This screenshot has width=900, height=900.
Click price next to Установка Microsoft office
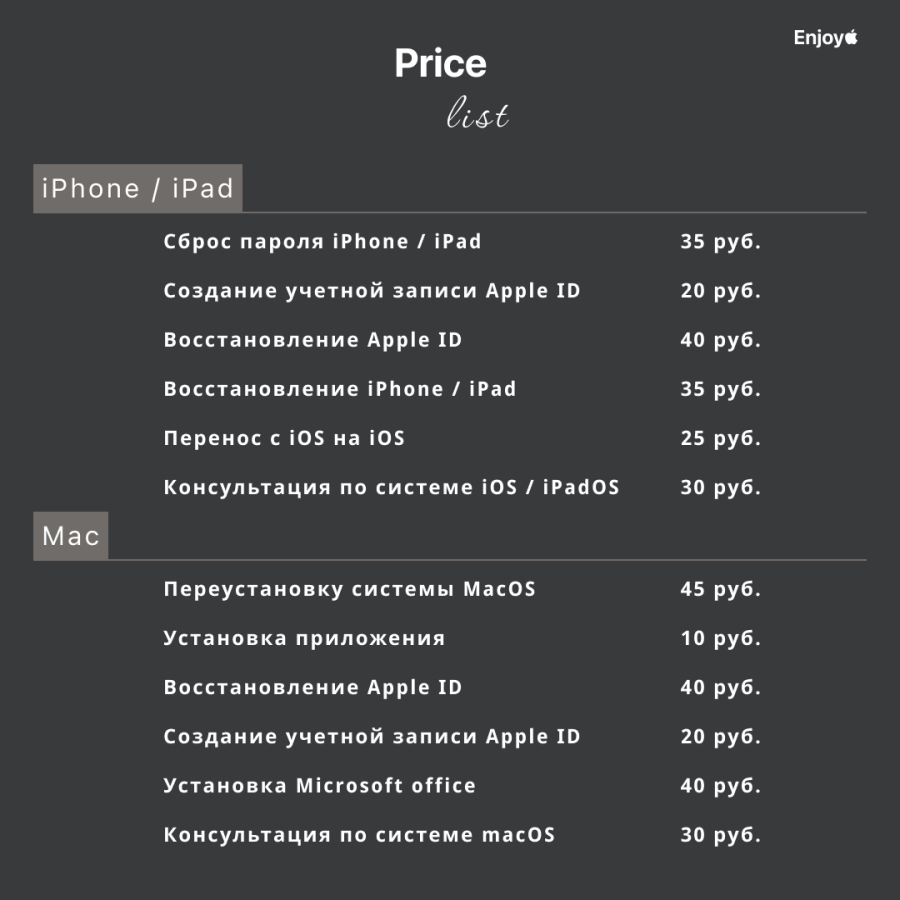click(x=721, y=786)
